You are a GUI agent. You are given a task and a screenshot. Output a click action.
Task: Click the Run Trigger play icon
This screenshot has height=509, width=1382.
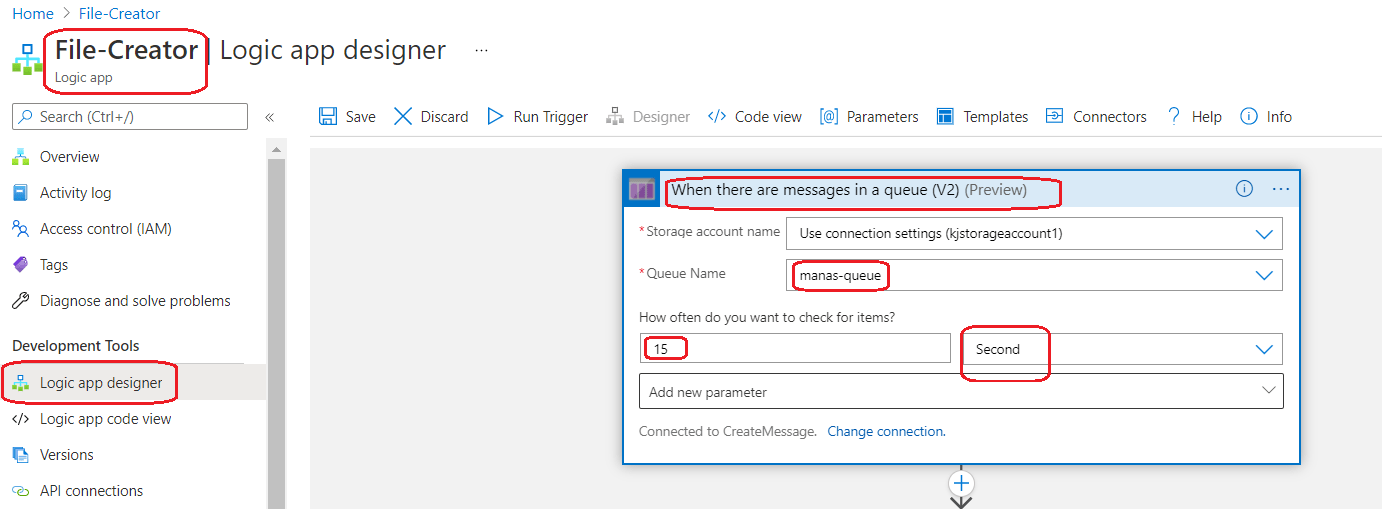[x=495, y=117]
